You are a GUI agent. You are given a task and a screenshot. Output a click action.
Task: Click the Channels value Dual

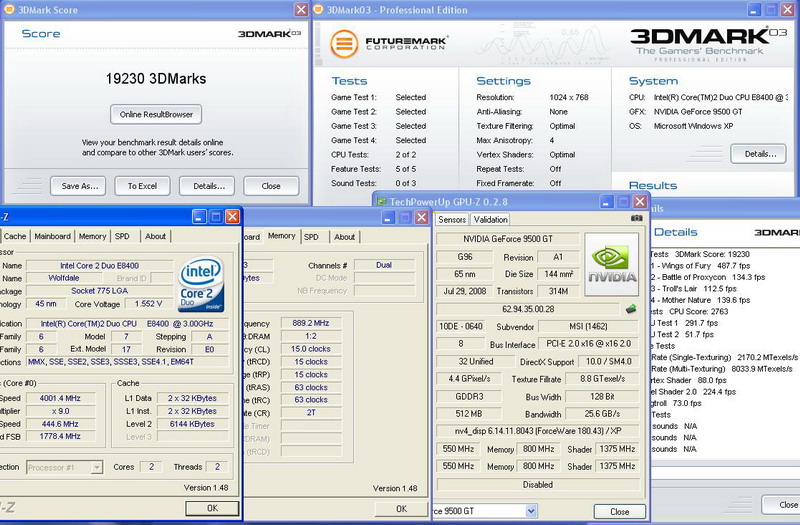(384, 265)
